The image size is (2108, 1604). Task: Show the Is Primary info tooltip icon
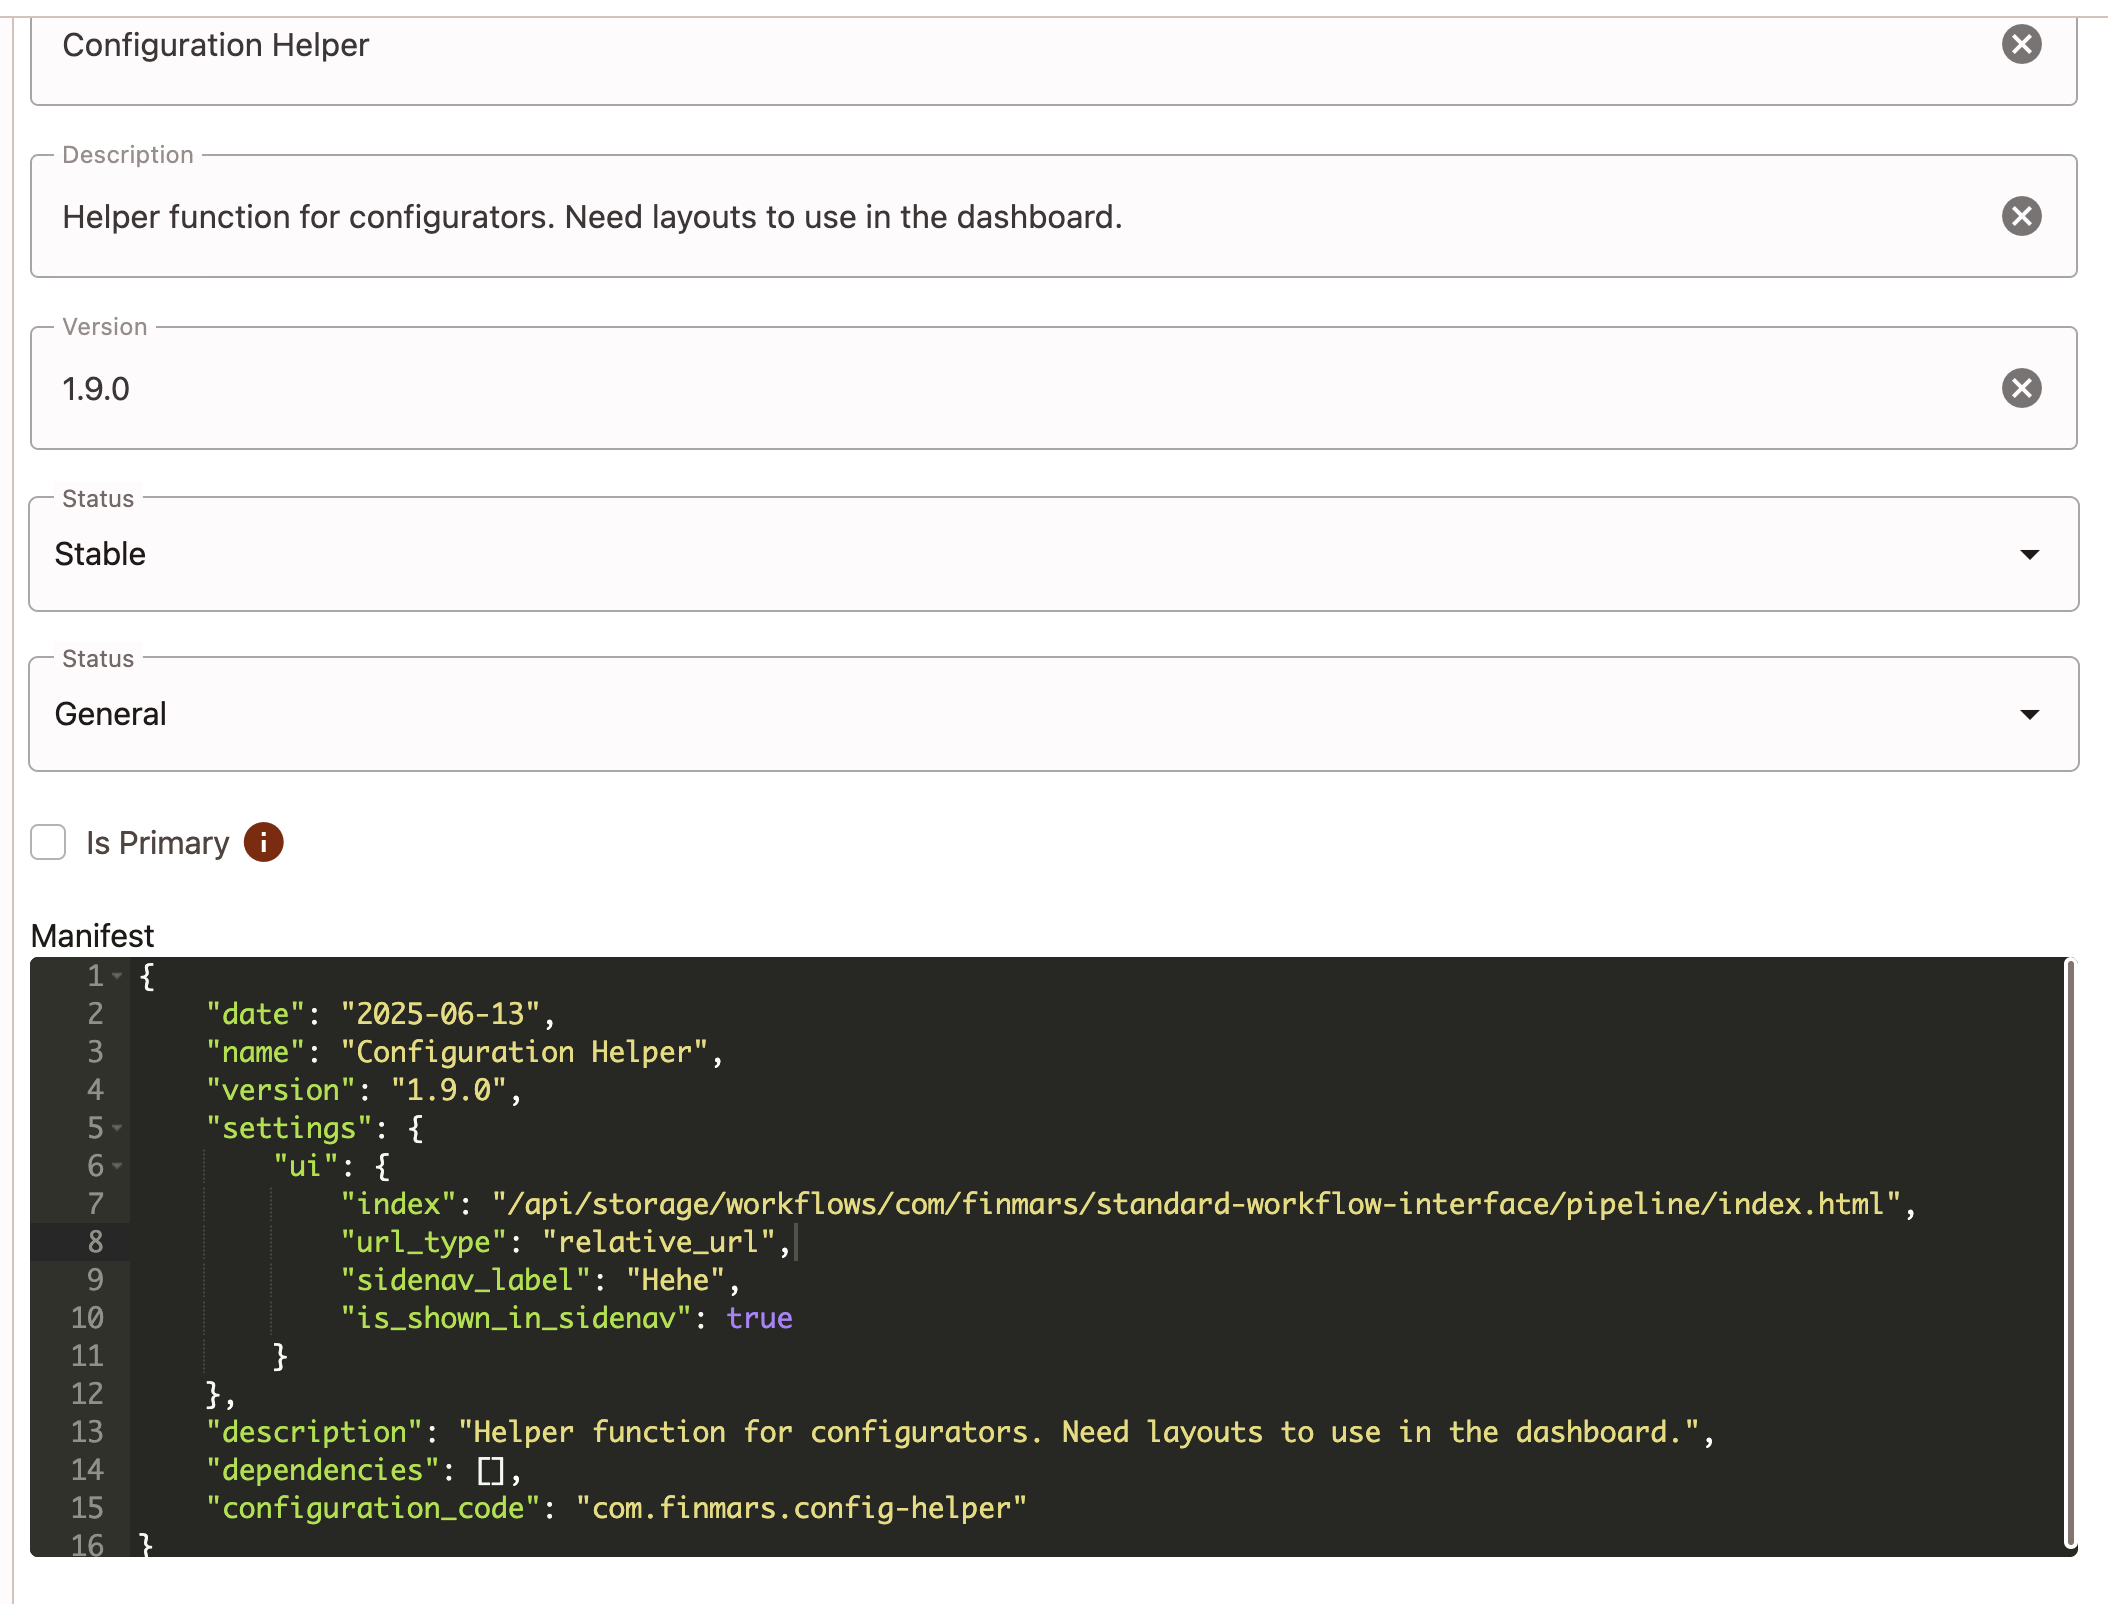(x=264, y=842)
